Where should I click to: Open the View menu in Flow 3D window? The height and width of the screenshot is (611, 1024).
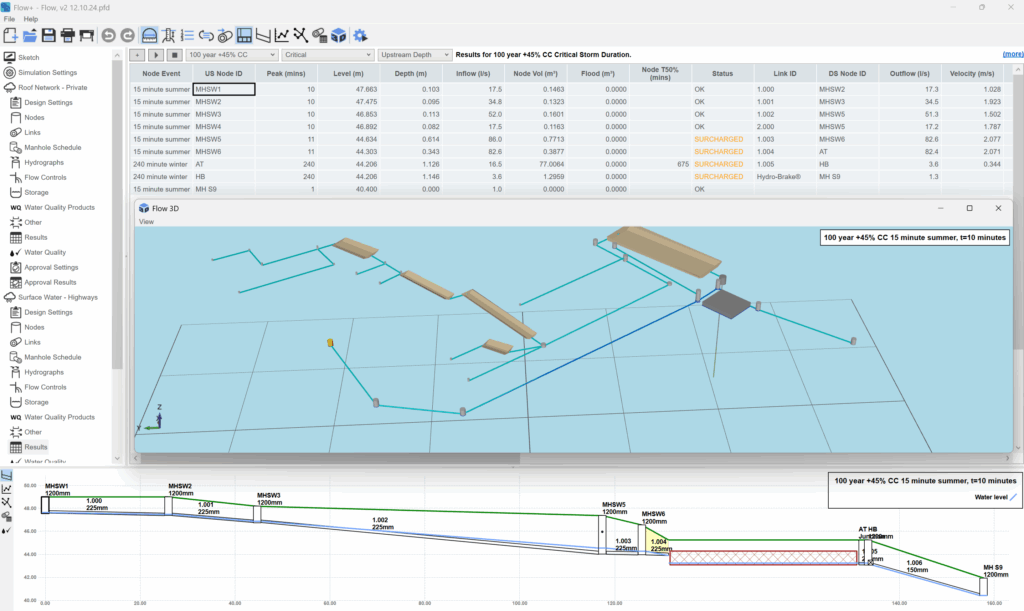point(146,221)
